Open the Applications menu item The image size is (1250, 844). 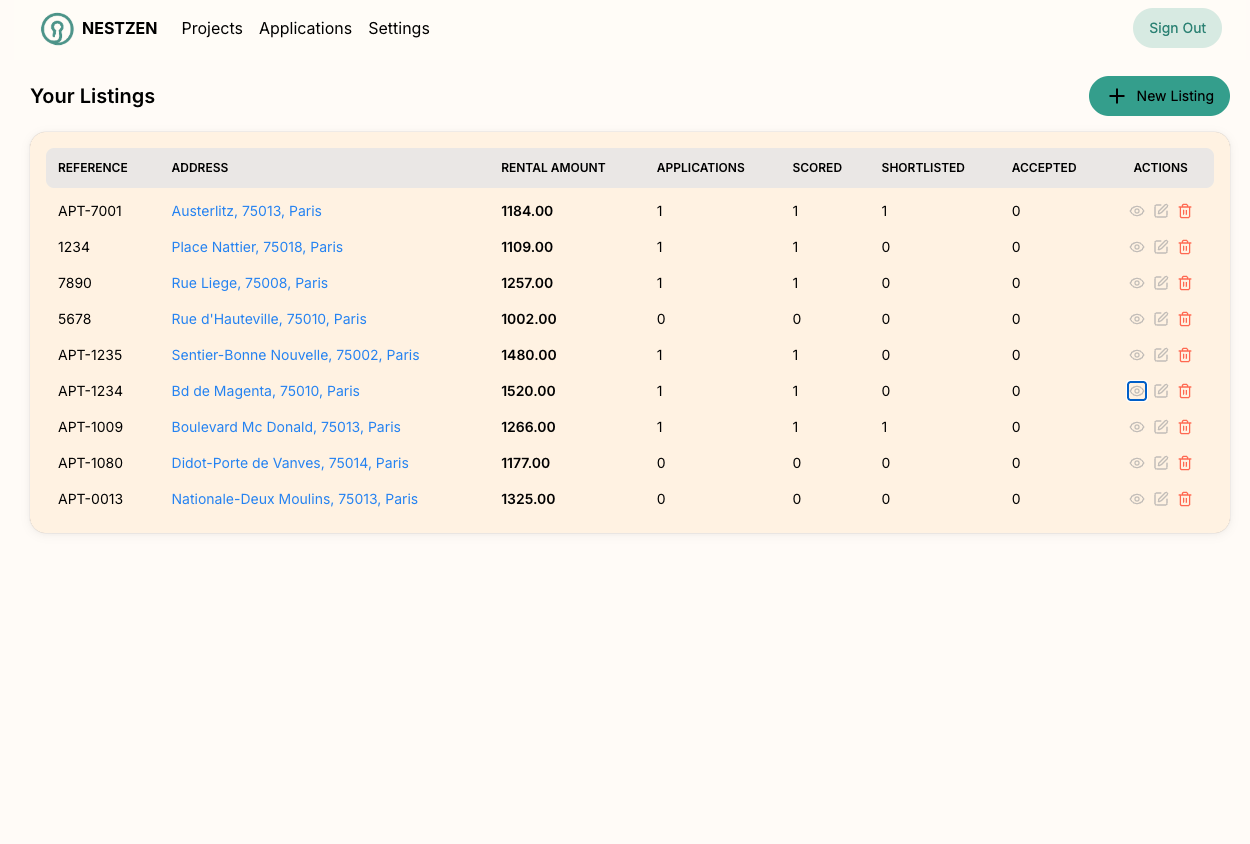[x=305, y=28]
